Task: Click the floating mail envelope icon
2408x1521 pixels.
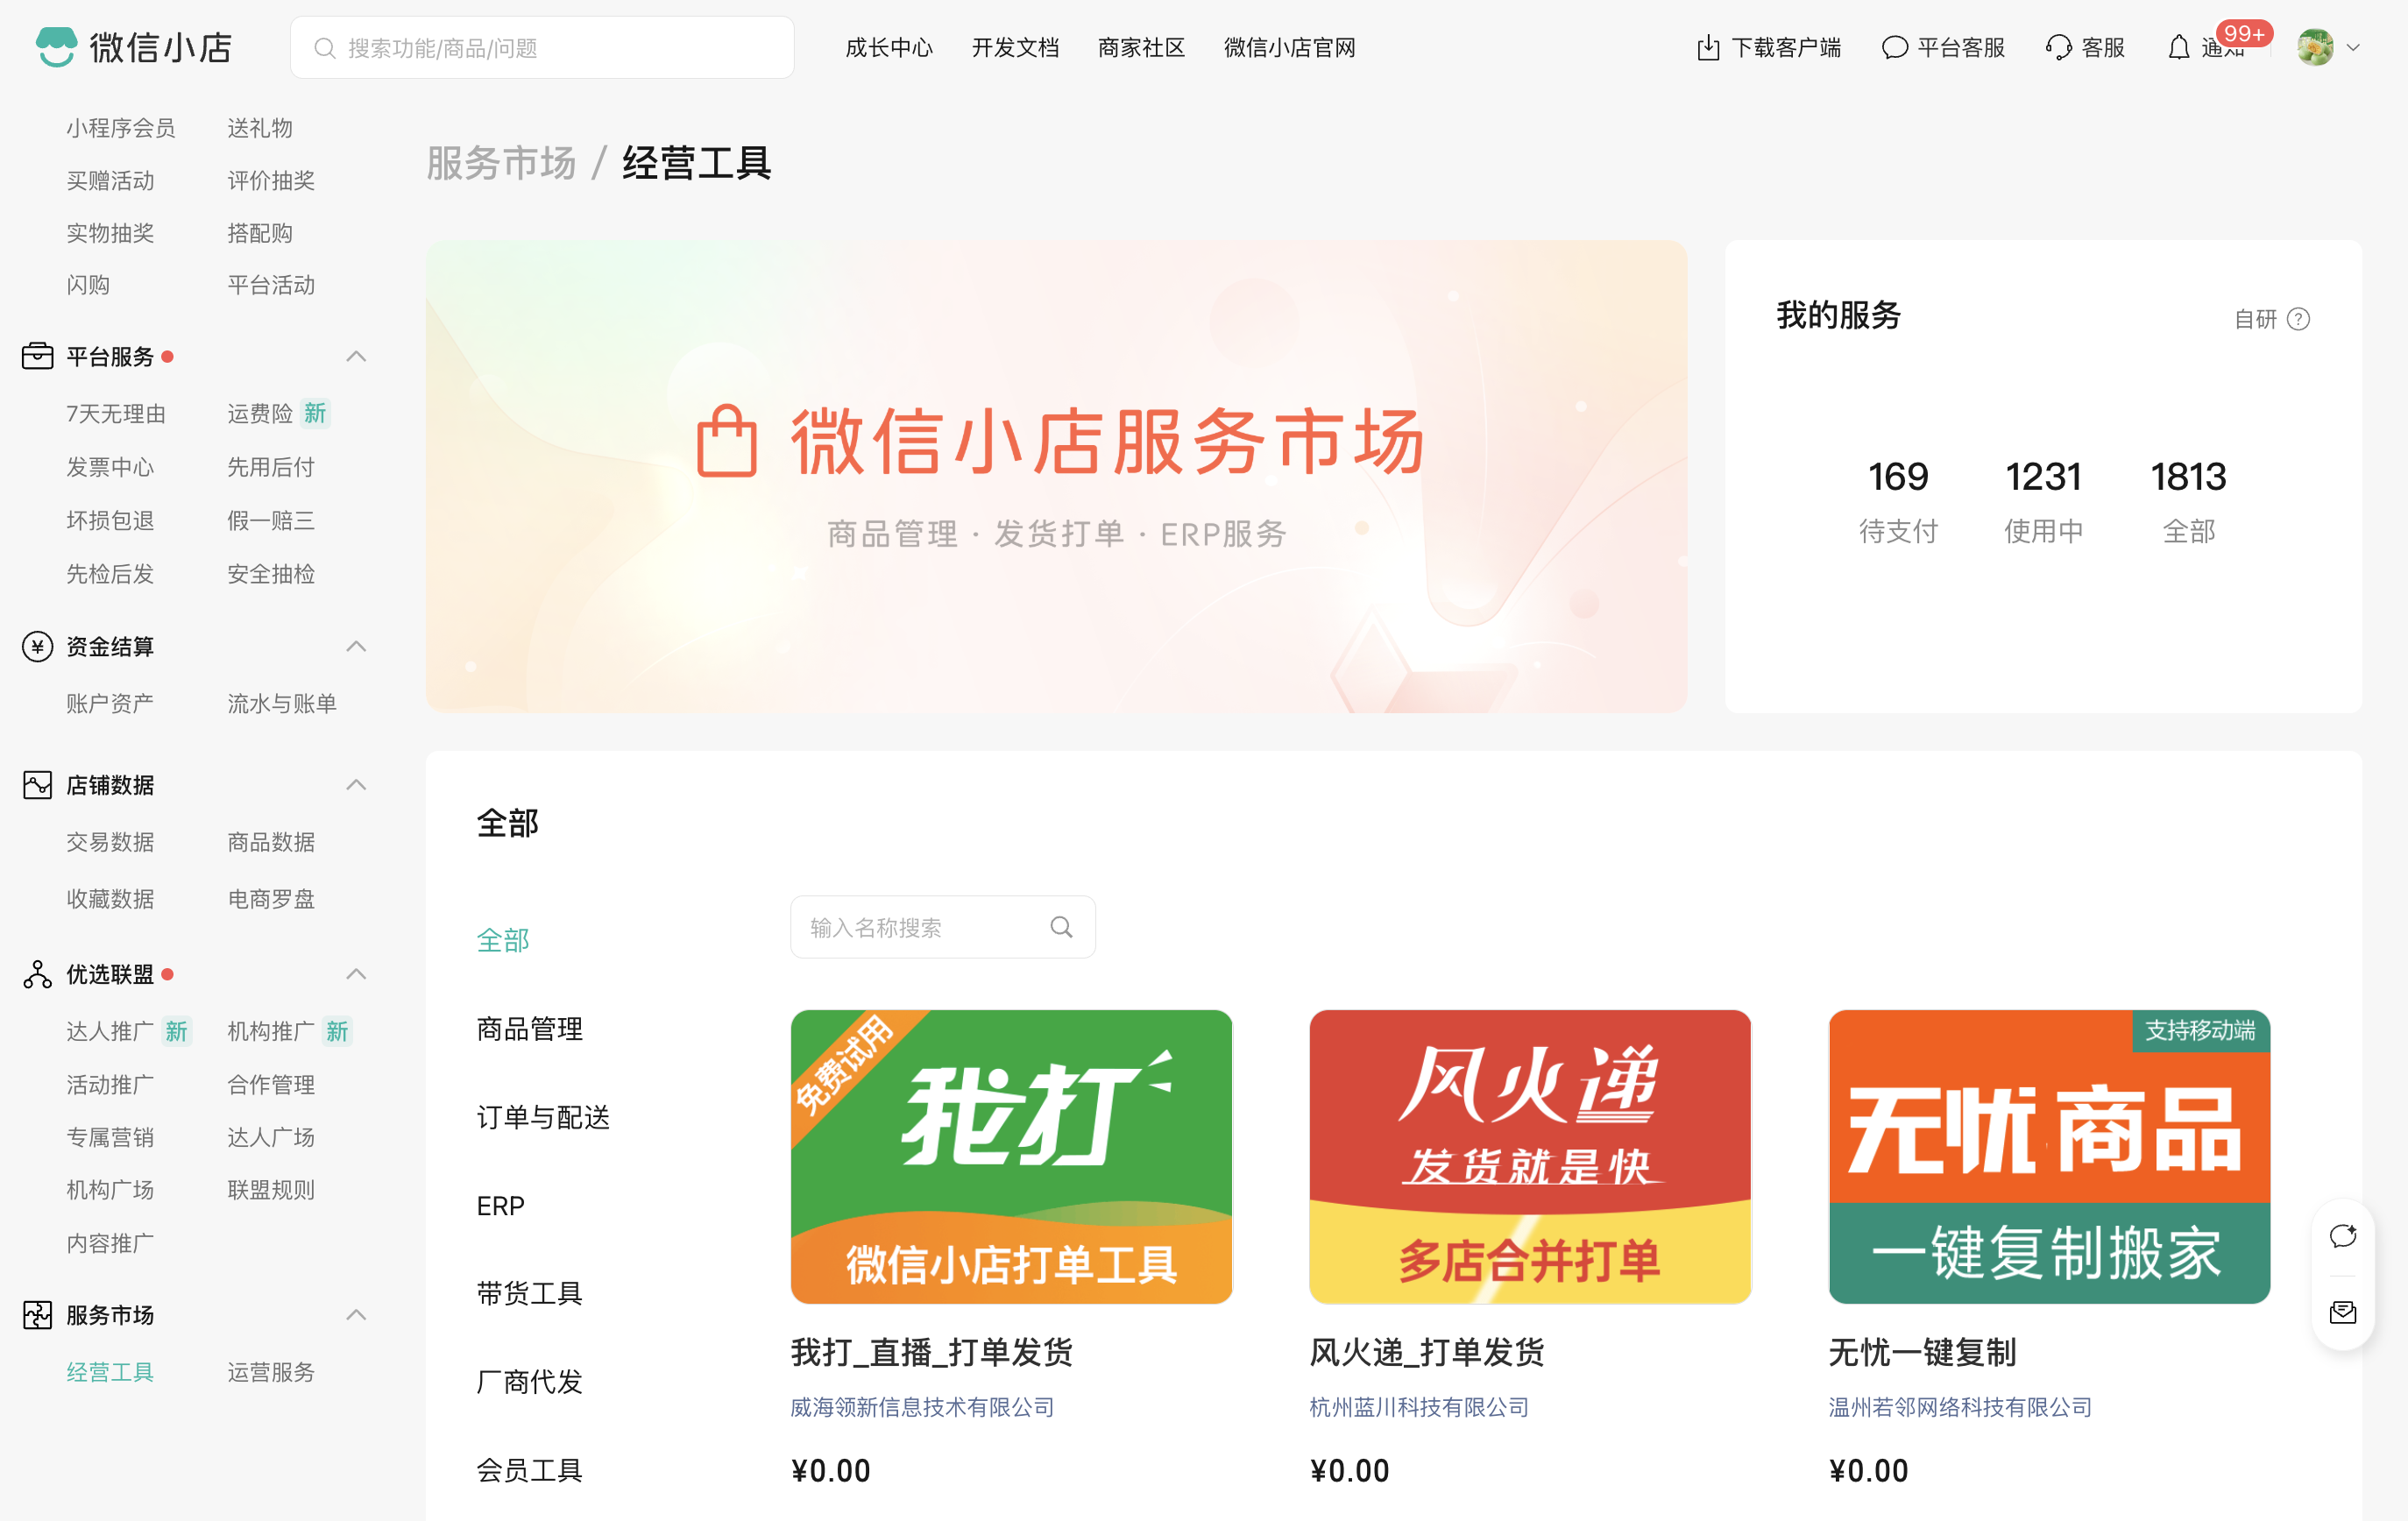Action: click(x=2342, y=1312)
